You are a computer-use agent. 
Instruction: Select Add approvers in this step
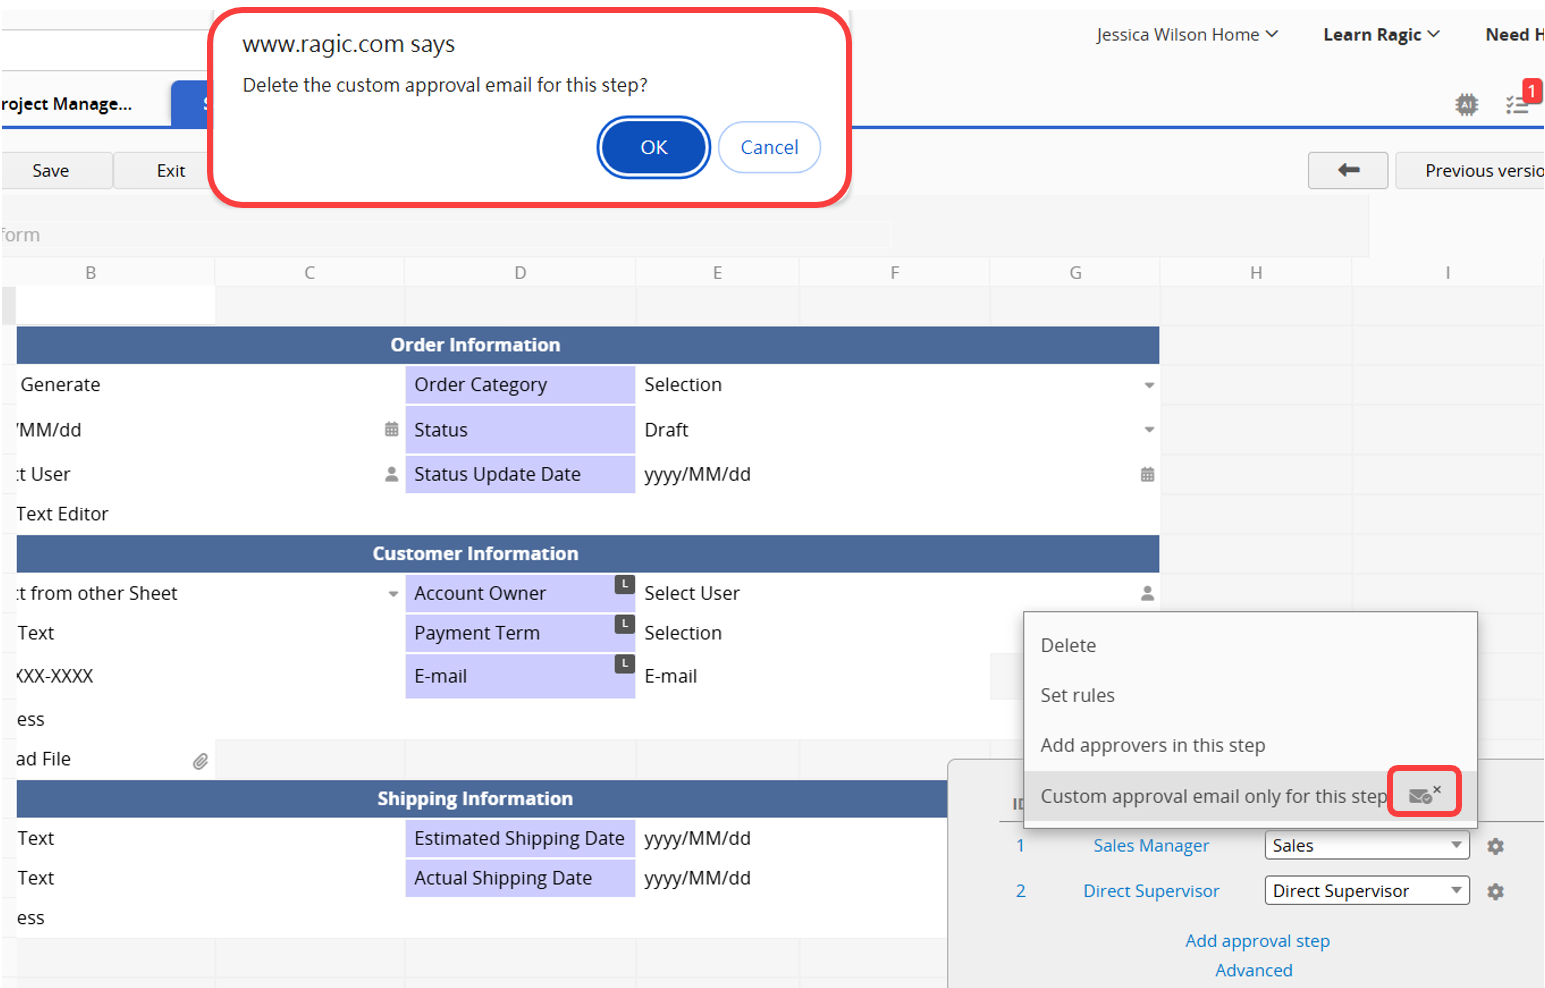(x=1152, y=745)
